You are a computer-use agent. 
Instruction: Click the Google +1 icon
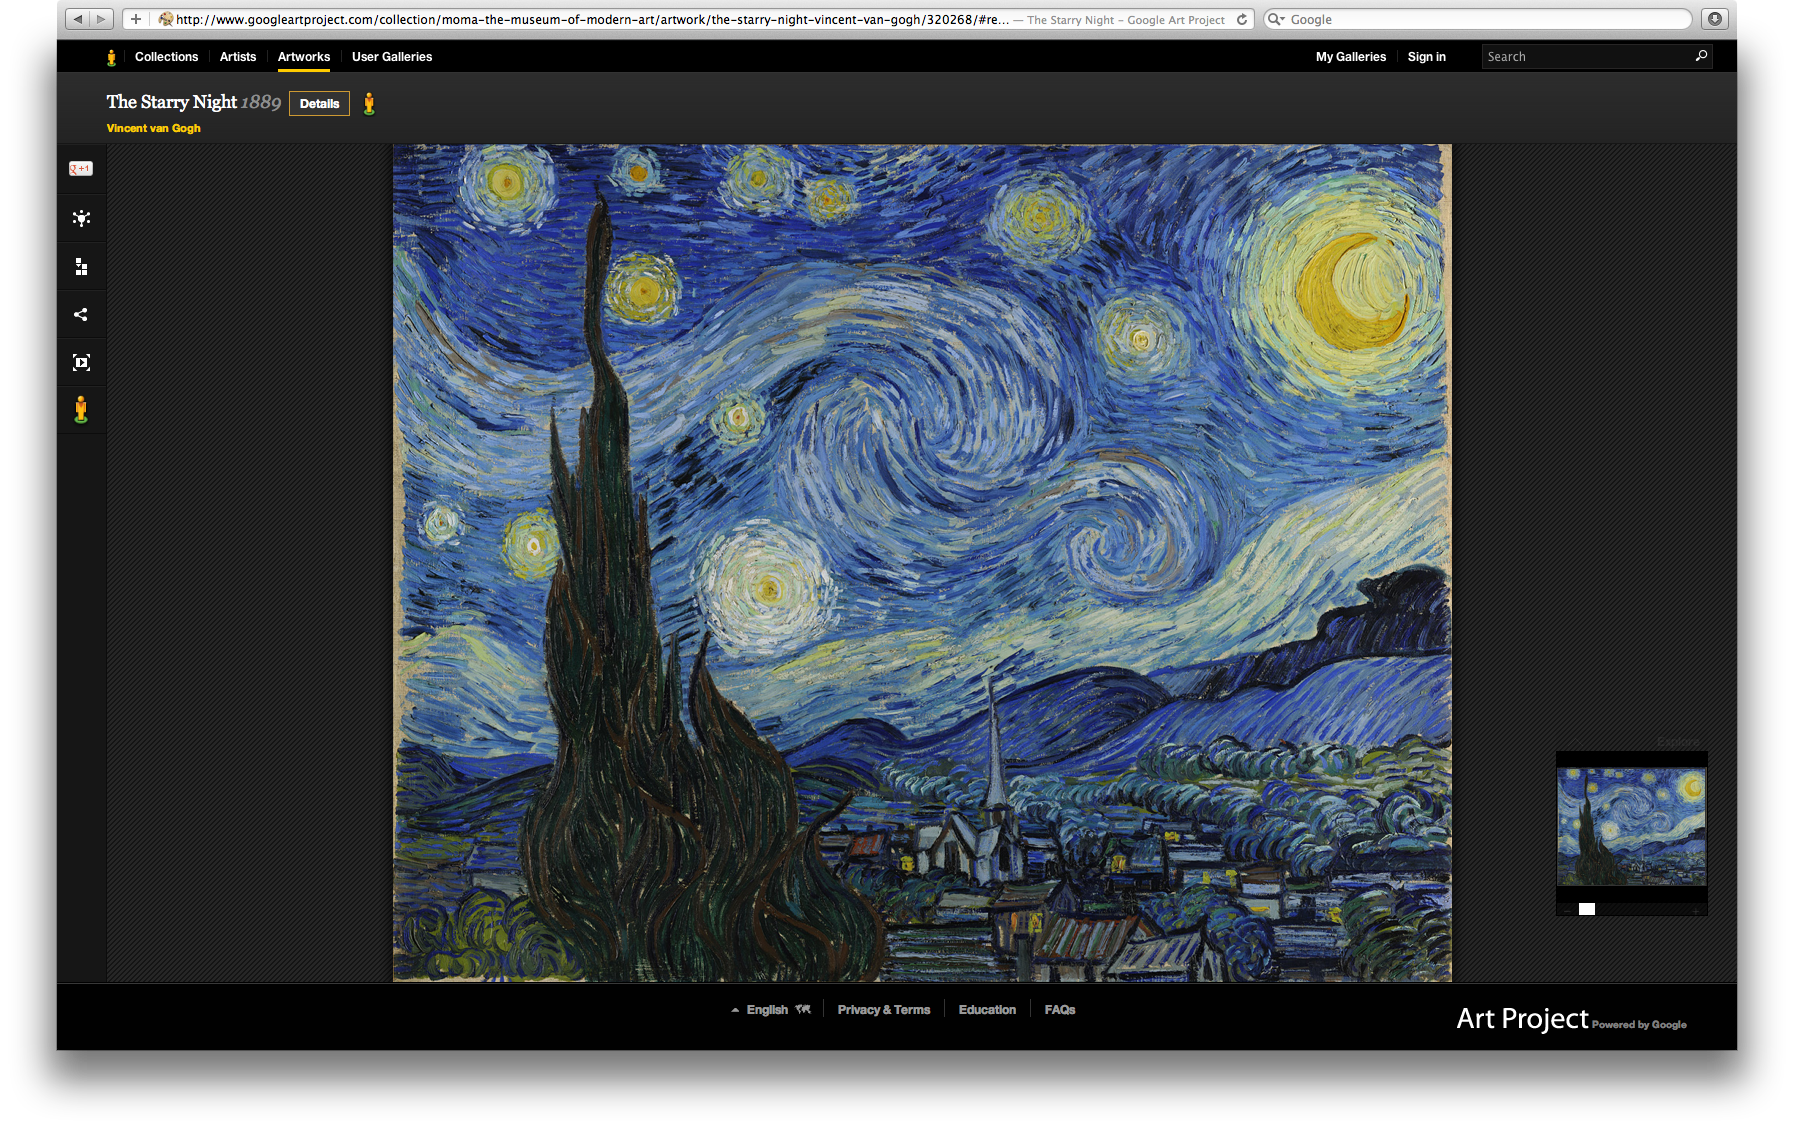click(x=80, y=168)
